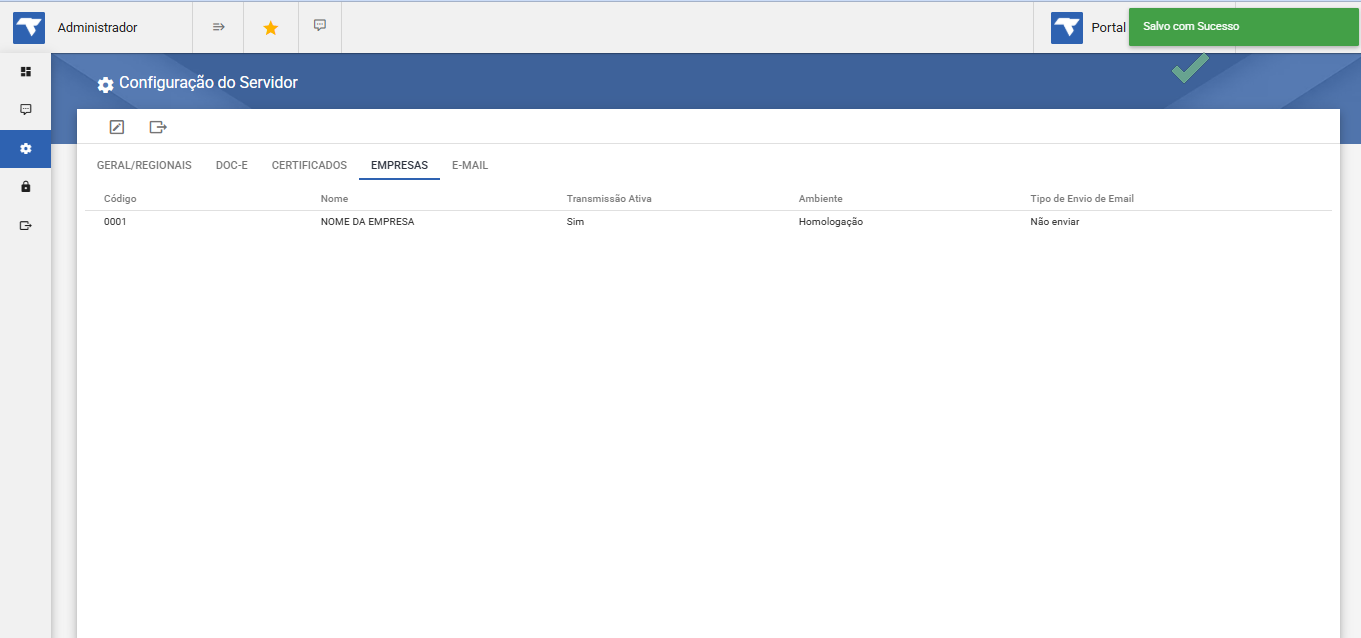Select the settings gear icon in the sidebar

26,149
